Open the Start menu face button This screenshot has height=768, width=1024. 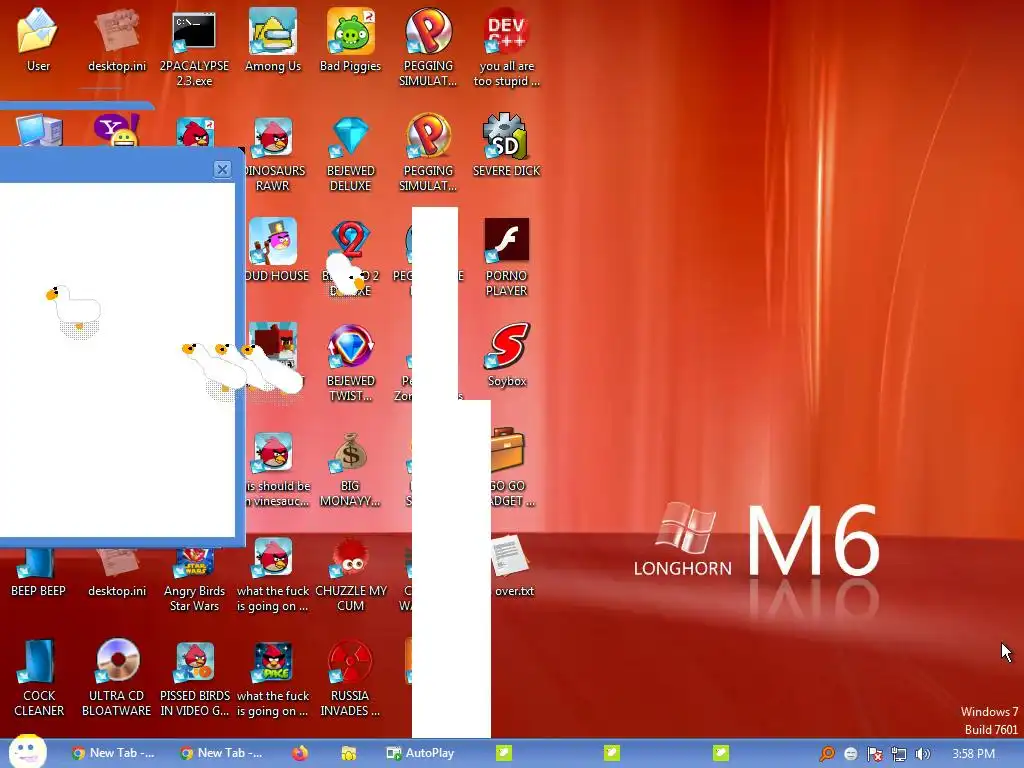click(x=27, y=751)
